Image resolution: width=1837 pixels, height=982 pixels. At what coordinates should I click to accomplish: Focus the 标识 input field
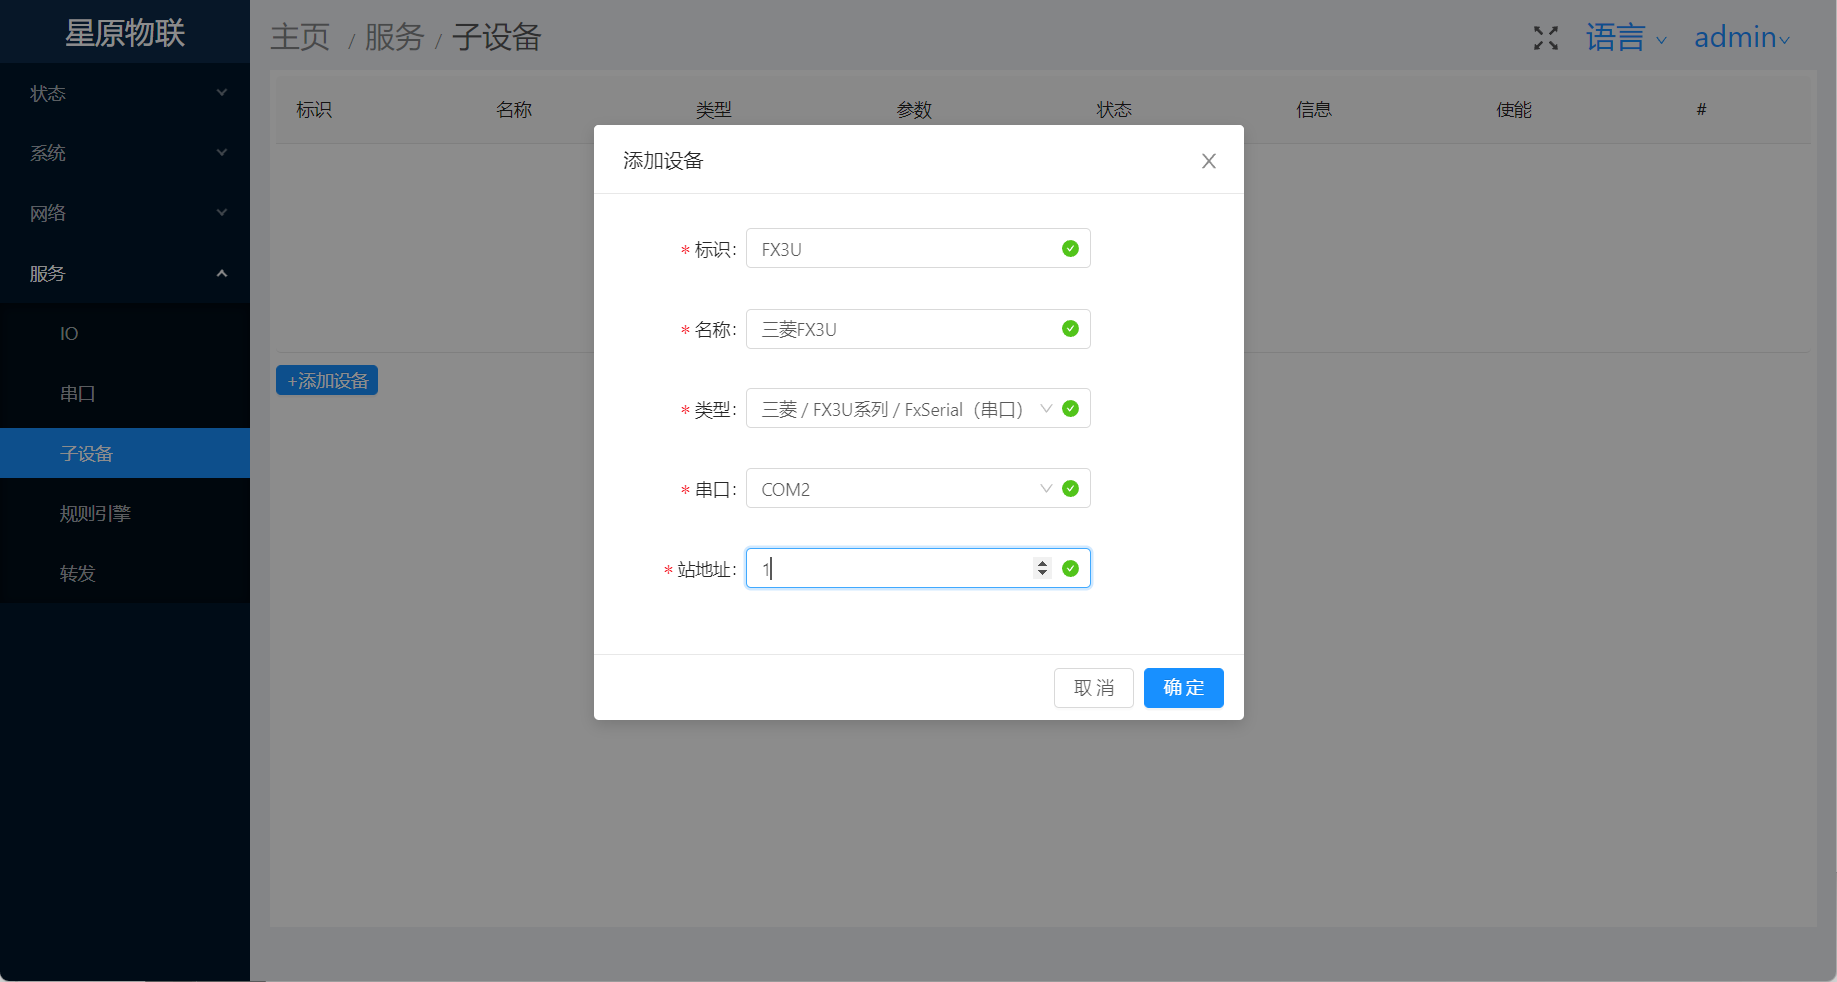(x=918, y=249)
